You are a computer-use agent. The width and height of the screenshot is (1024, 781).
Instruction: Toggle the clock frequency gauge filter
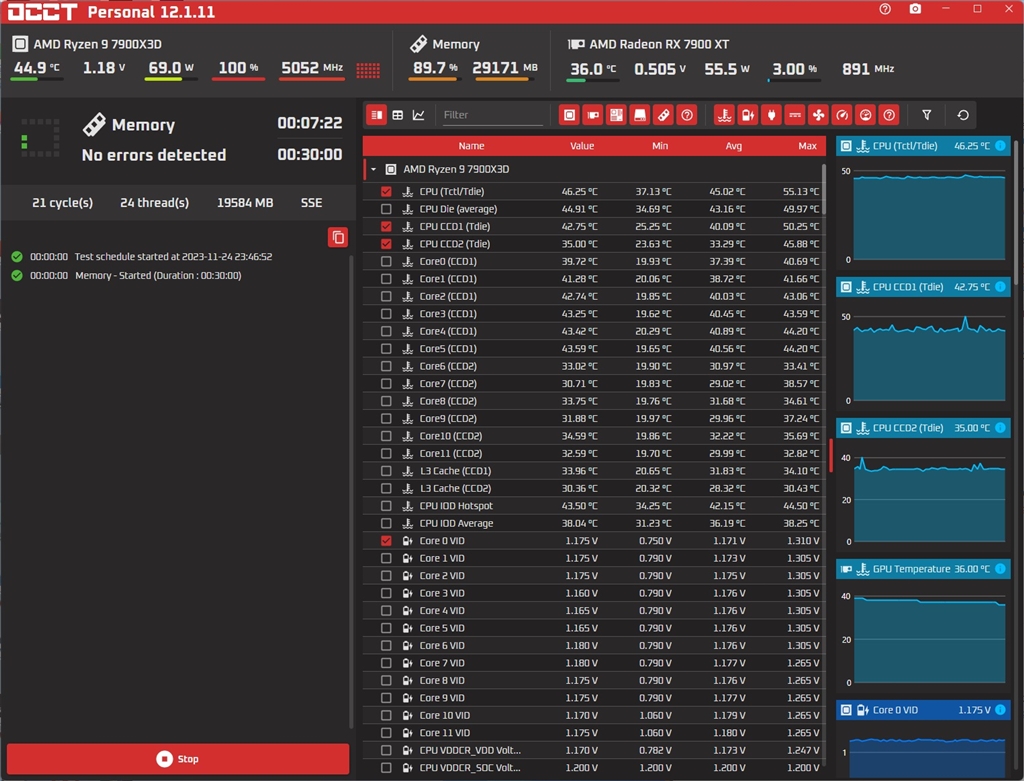842,115
